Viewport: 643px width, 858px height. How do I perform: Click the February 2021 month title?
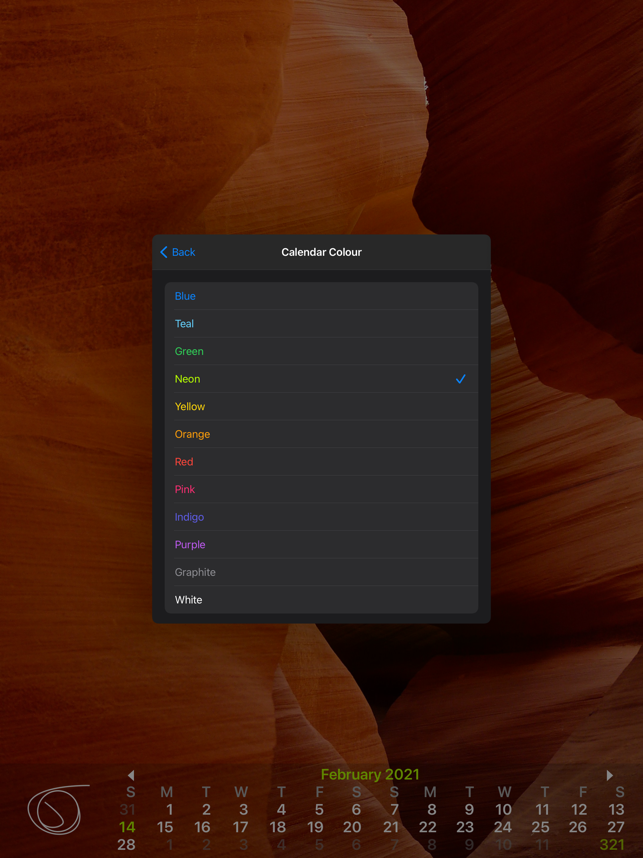(370, 775)
